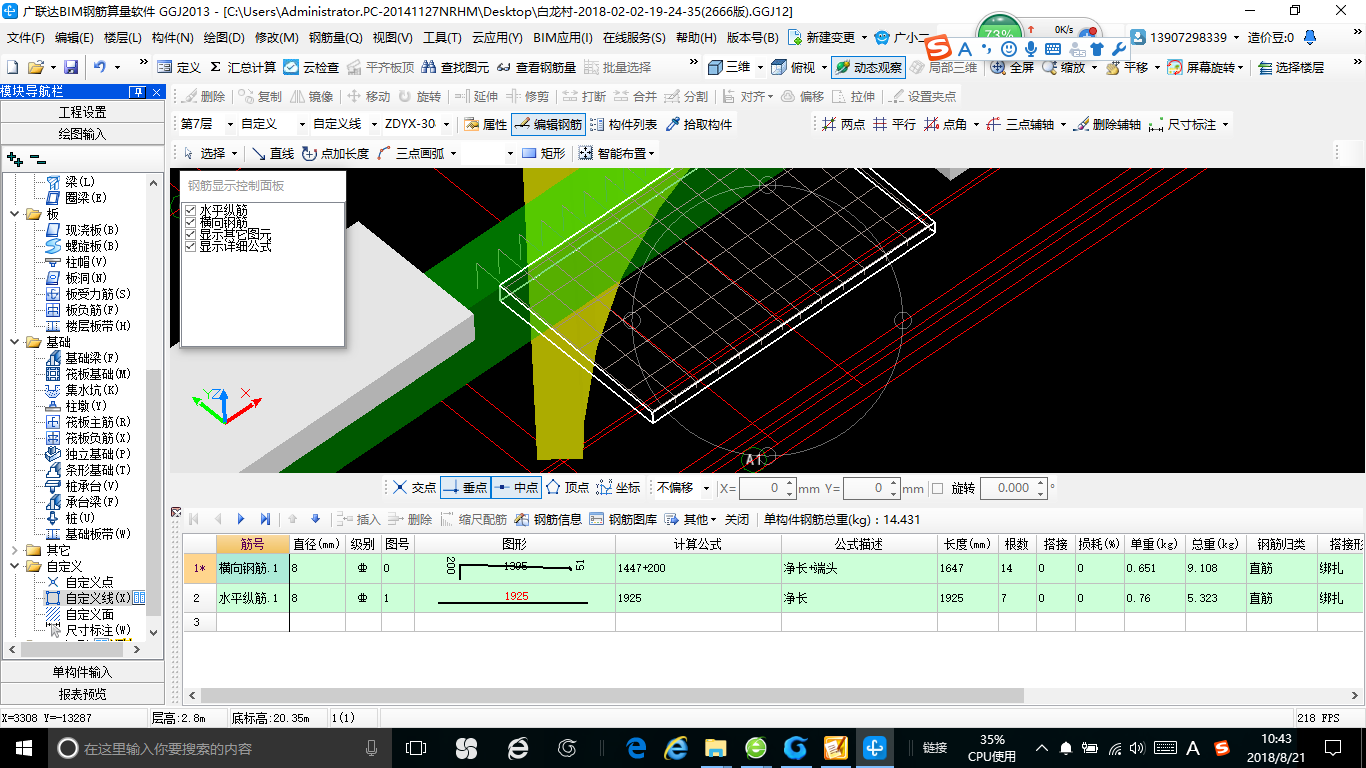Tick the 旋转 rotate checkbox

click(937, 488)
